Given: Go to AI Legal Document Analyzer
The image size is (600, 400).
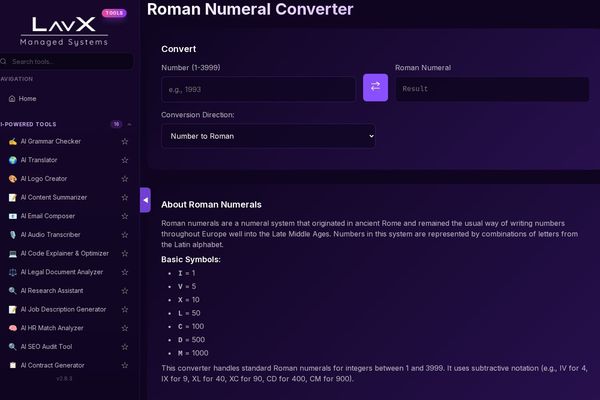Looking at the screenshot, I should click(62, 272).
